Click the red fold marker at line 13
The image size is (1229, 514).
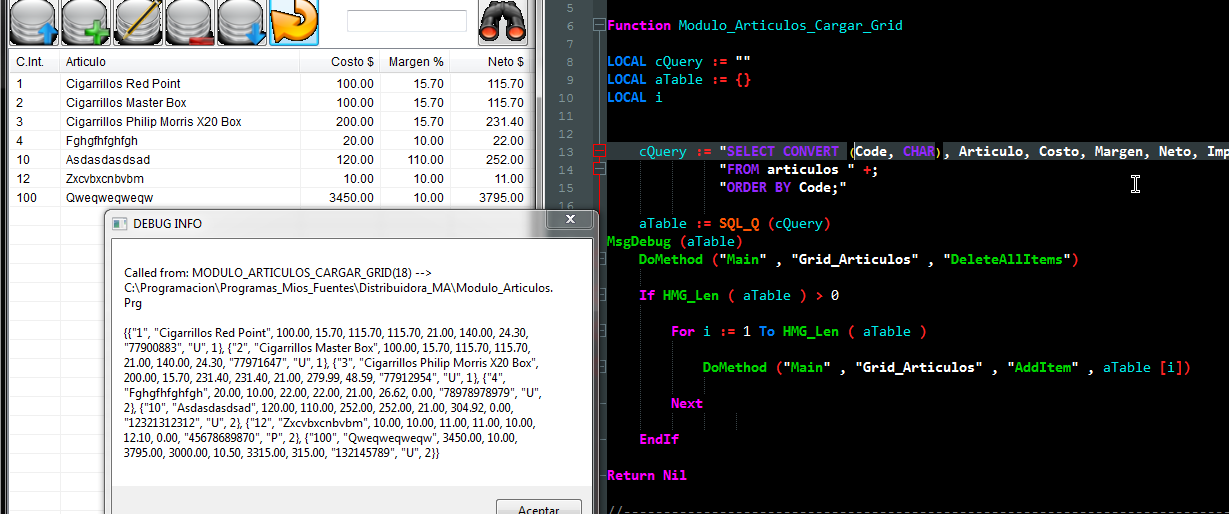(599, 152)
